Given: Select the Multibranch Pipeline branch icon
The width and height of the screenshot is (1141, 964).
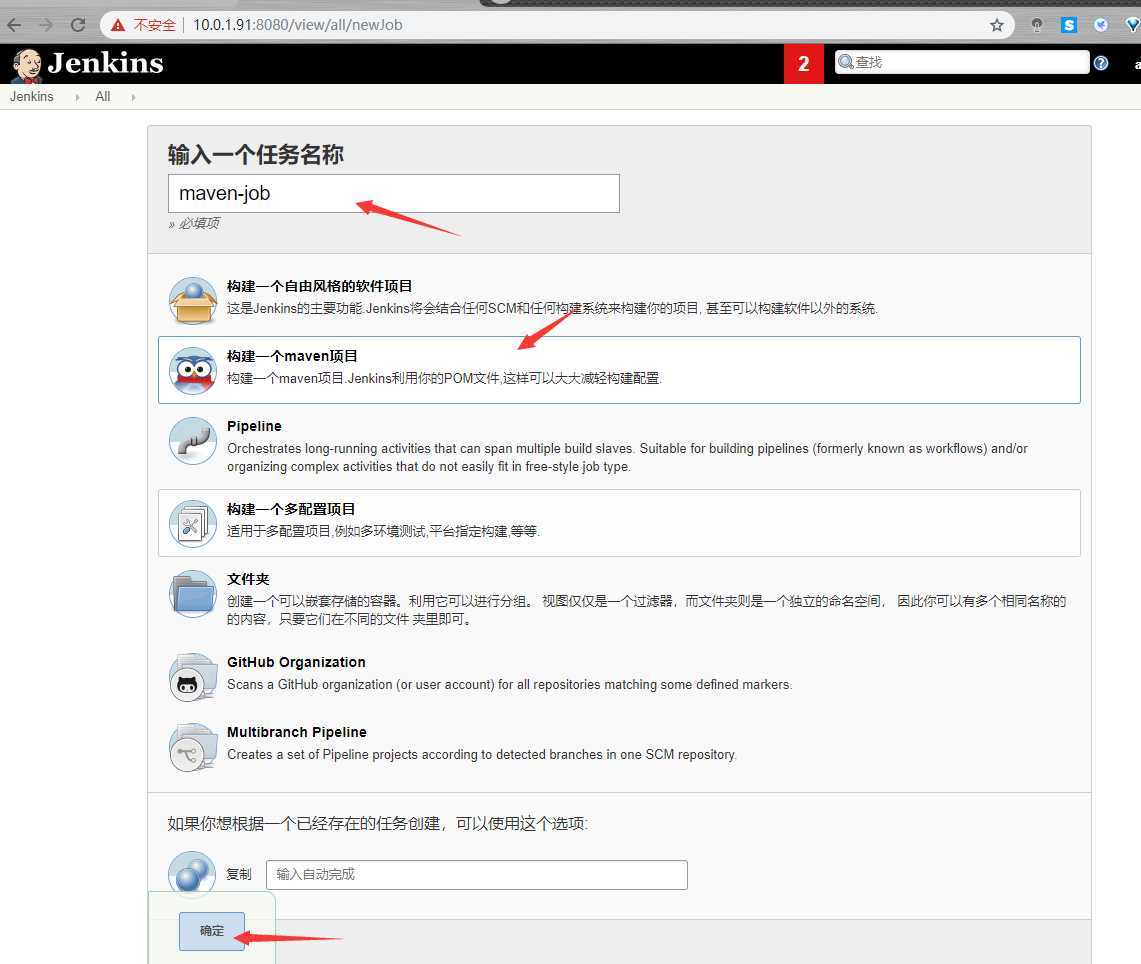Looking at the screenshot, I should [193, 747].
